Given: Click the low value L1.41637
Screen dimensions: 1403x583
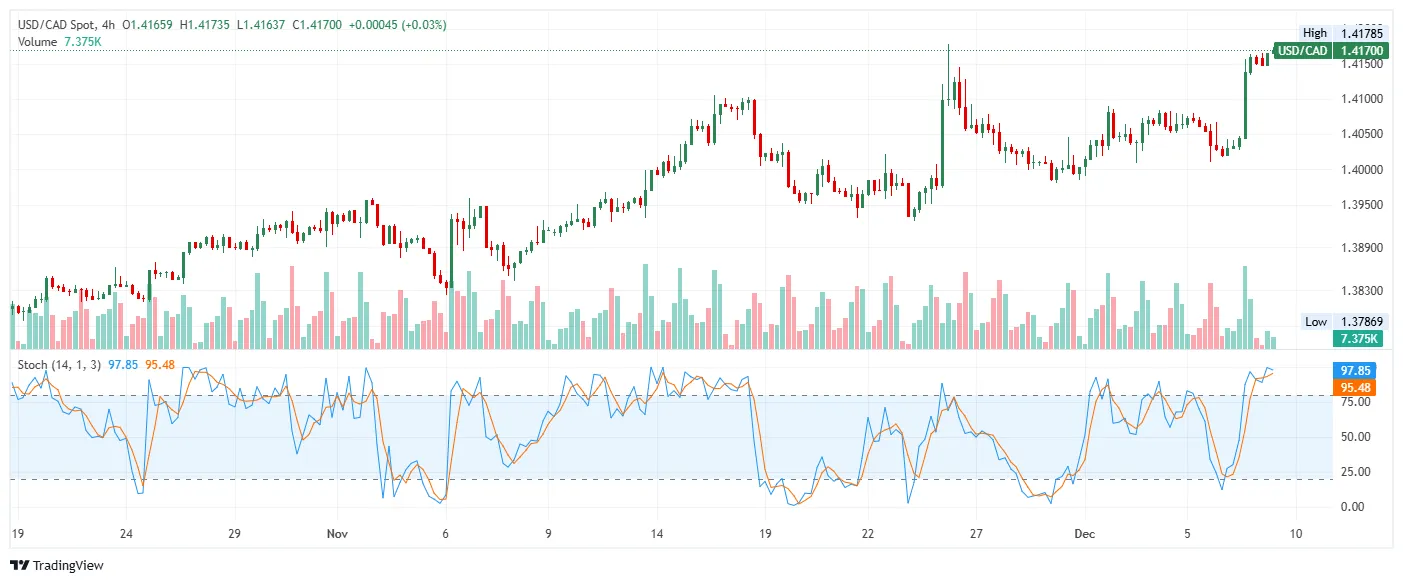Looking at the screenshot, I should tap(261, 24).
